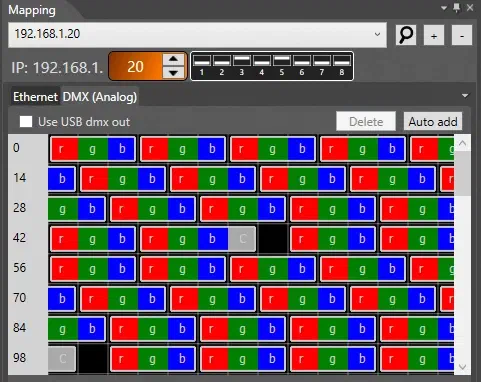The height and width of the screenshot is (382, 481).
Task: Select the black empty cell in row 98
Action: point(93,359)
